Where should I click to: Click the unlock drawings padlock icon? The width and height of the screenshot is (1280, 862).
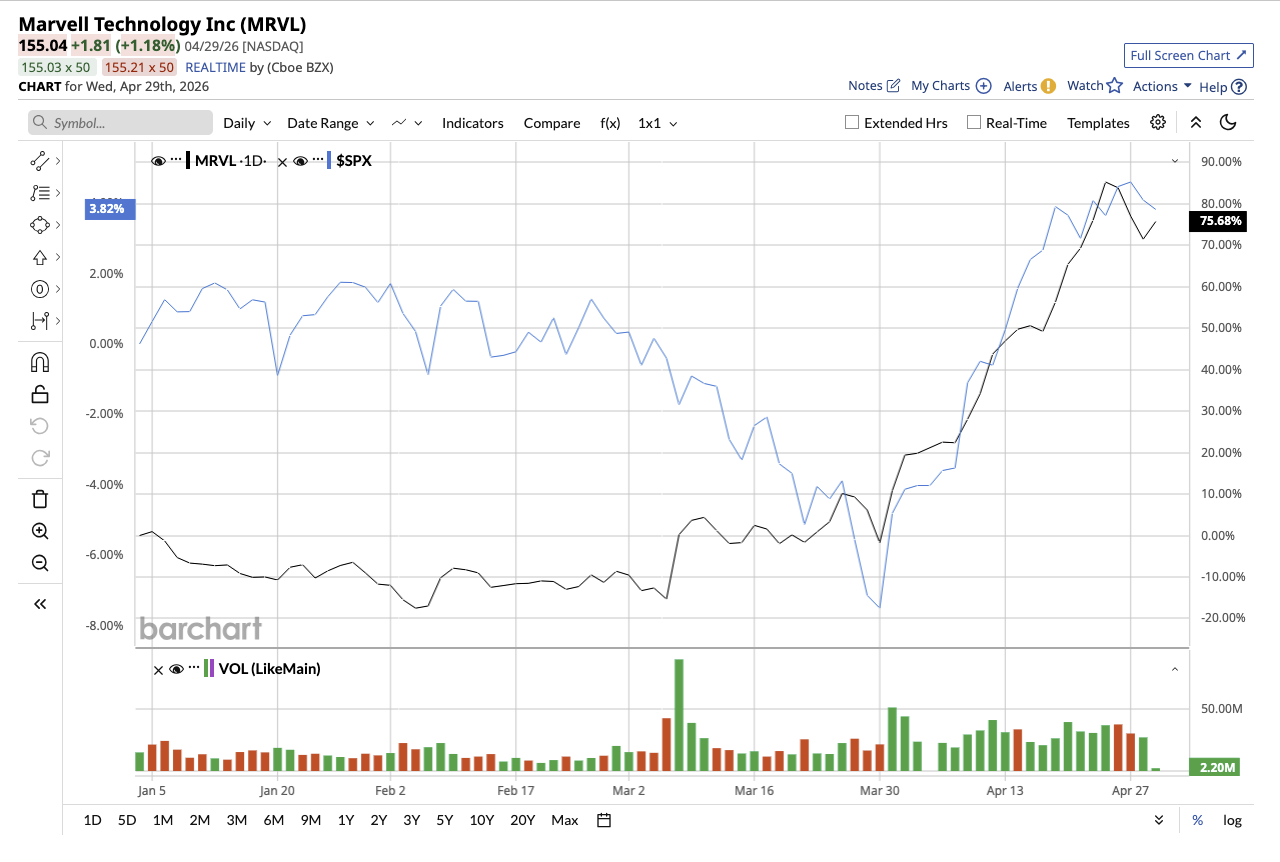40,394
